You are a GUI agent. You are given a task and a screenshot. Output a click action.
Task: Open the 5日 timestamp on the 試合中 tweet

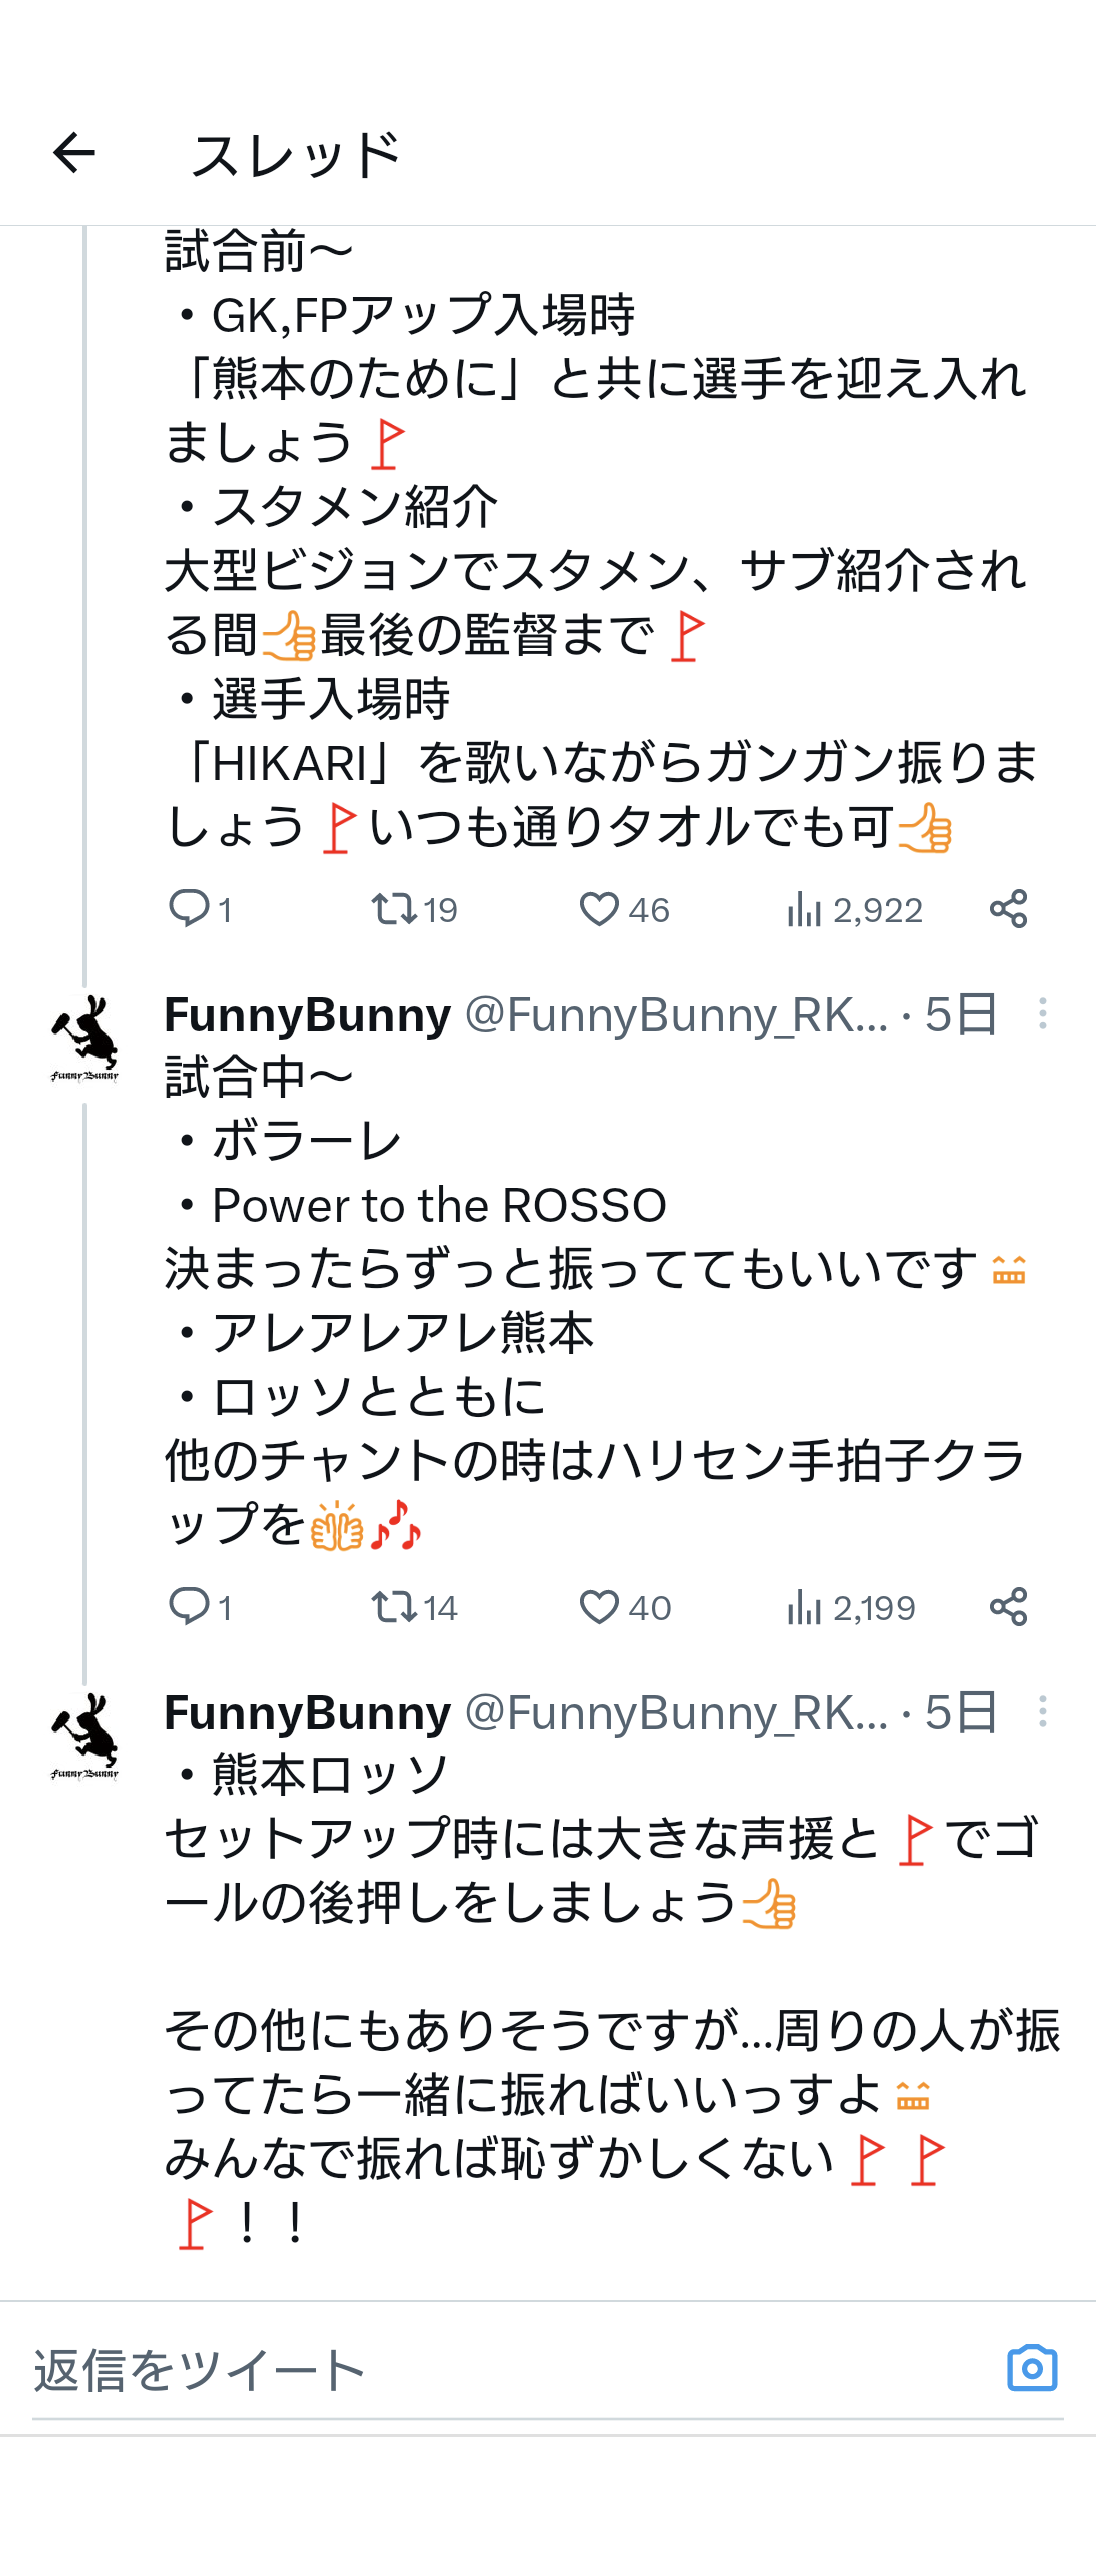point(960,1014)
